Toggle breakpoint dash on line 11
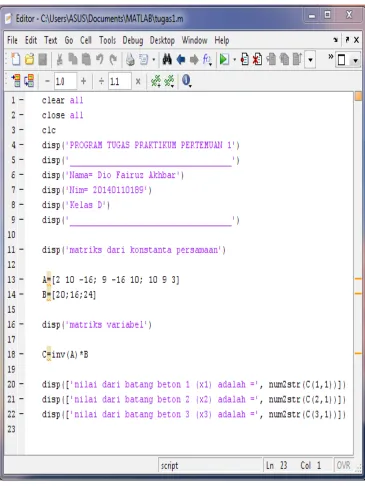 [x=21, y=249]
